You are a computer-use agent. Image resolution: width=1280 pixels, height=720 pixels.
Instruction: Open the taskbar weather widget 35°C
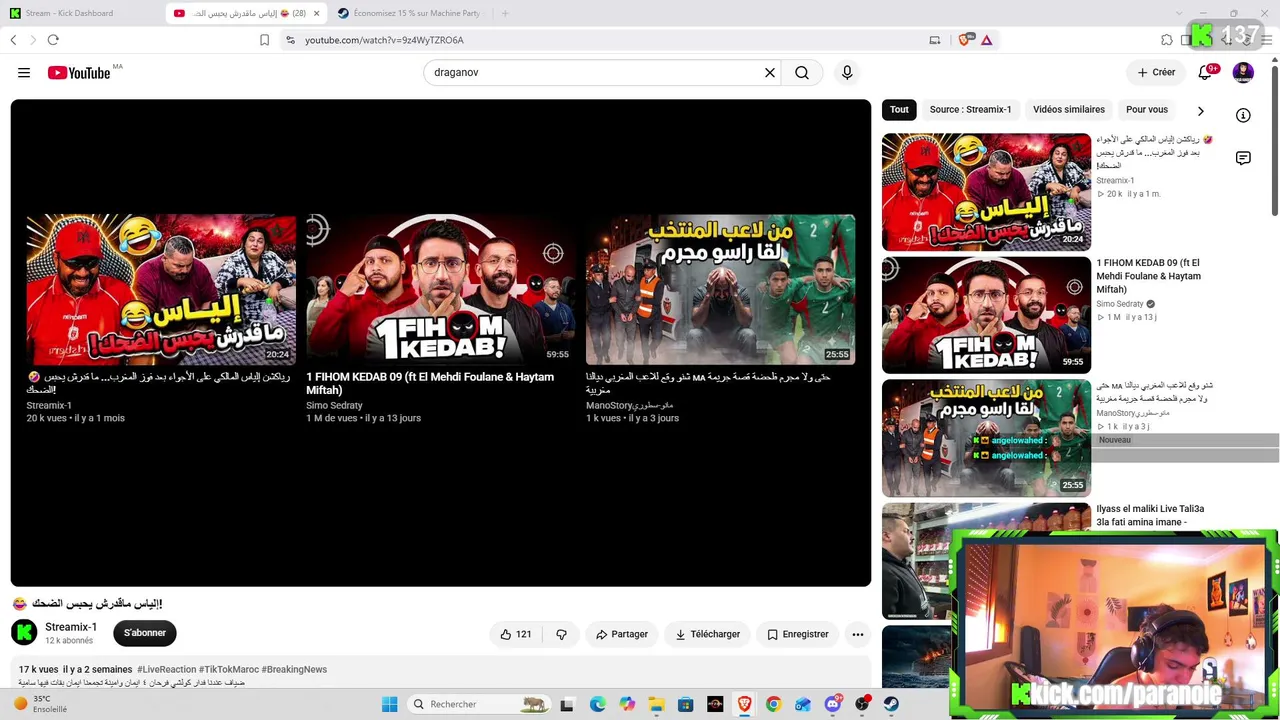click(x=40, y=704)
